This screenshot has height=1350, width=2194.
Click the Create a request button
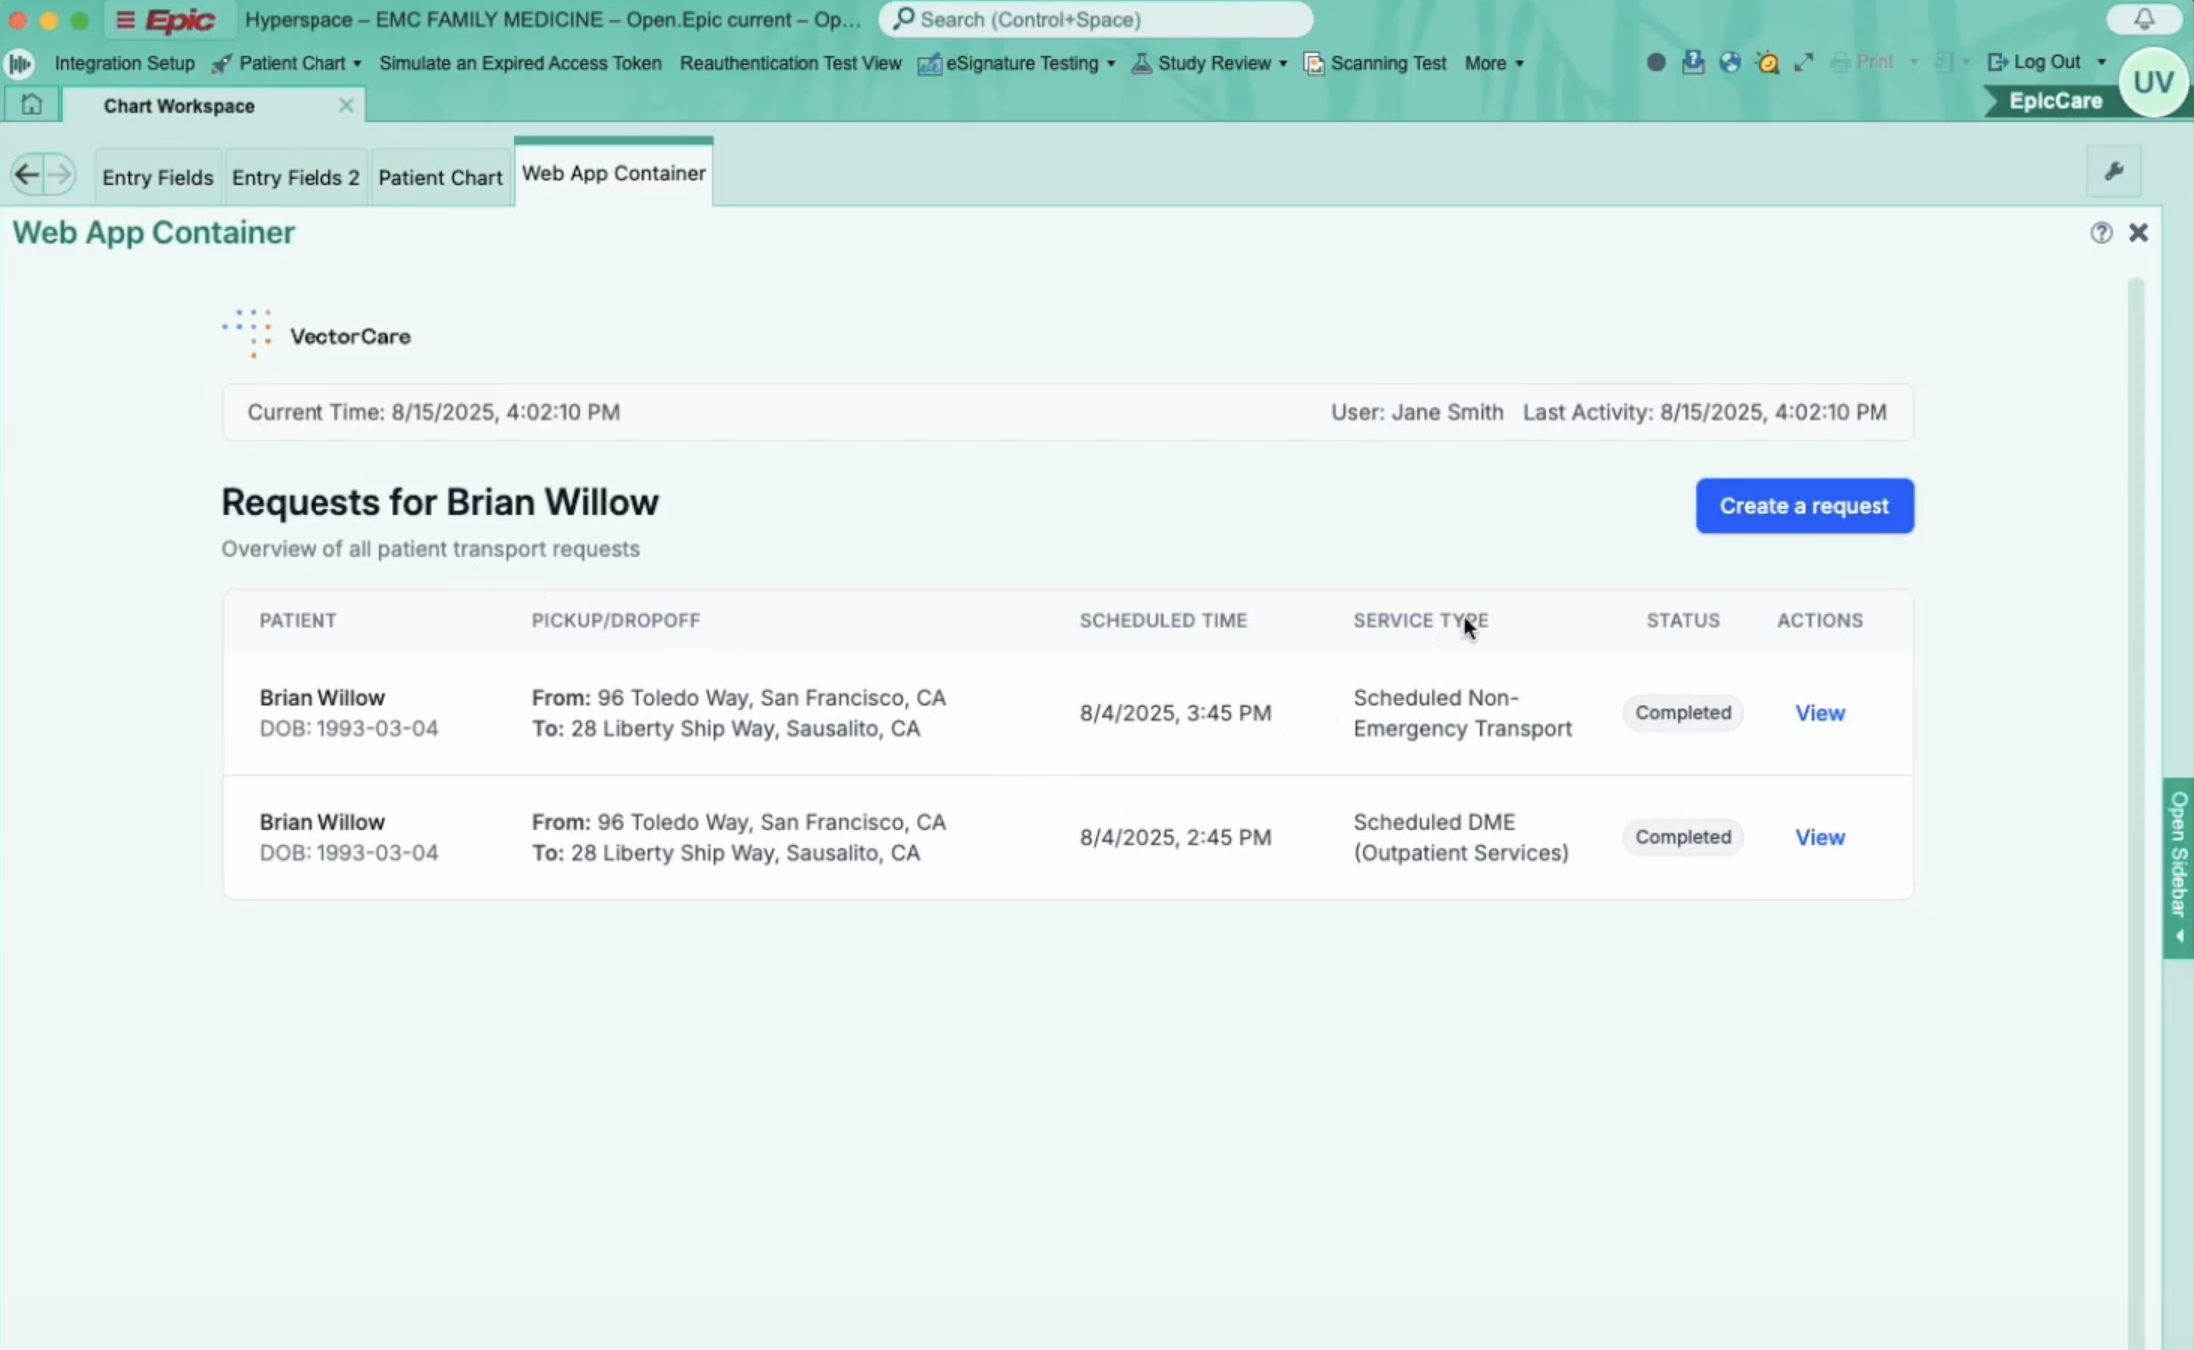click(1803, 505)
